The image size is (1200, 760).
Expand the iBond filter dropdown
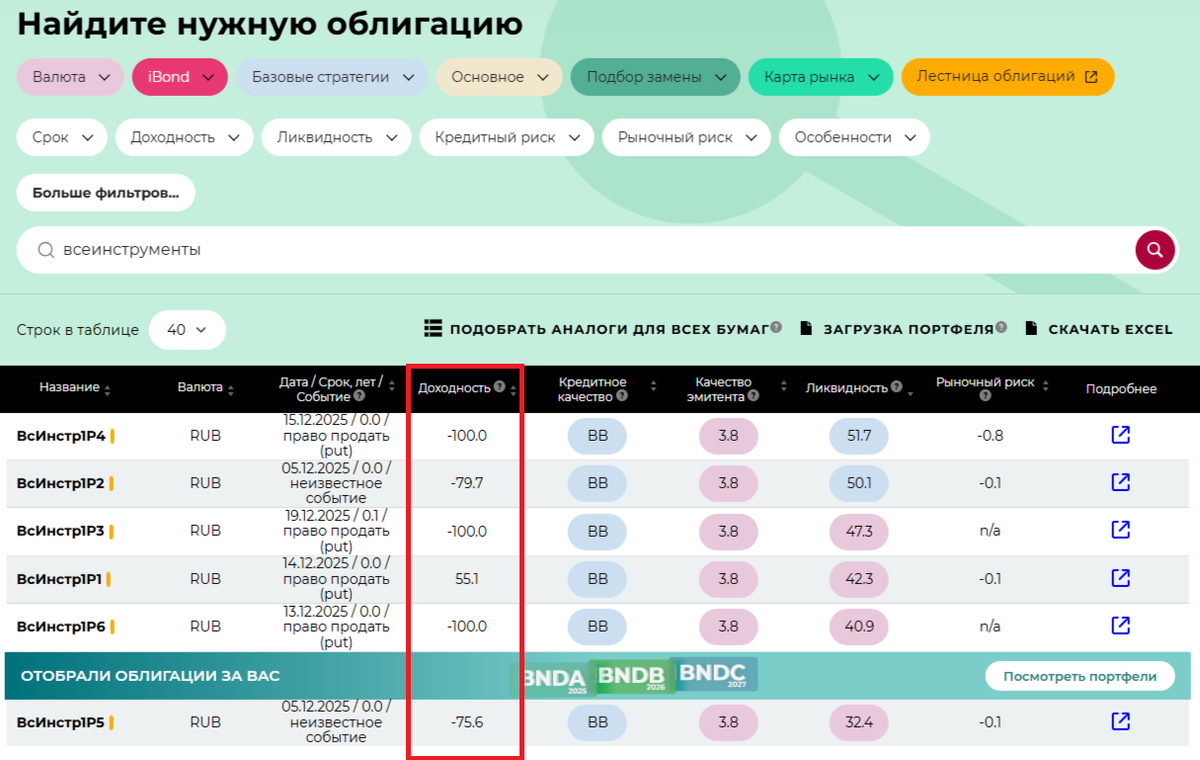tap(180, 77)
